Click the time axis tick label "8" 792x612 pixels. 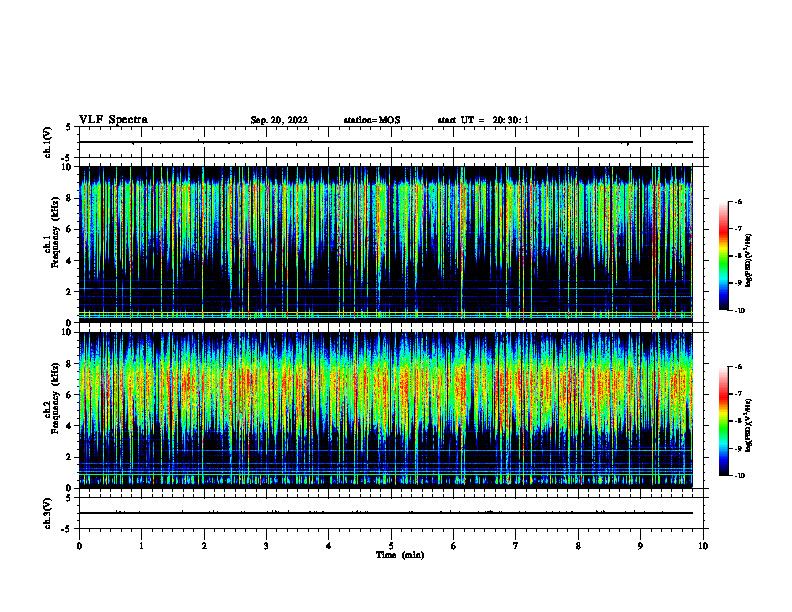point(578,546)
